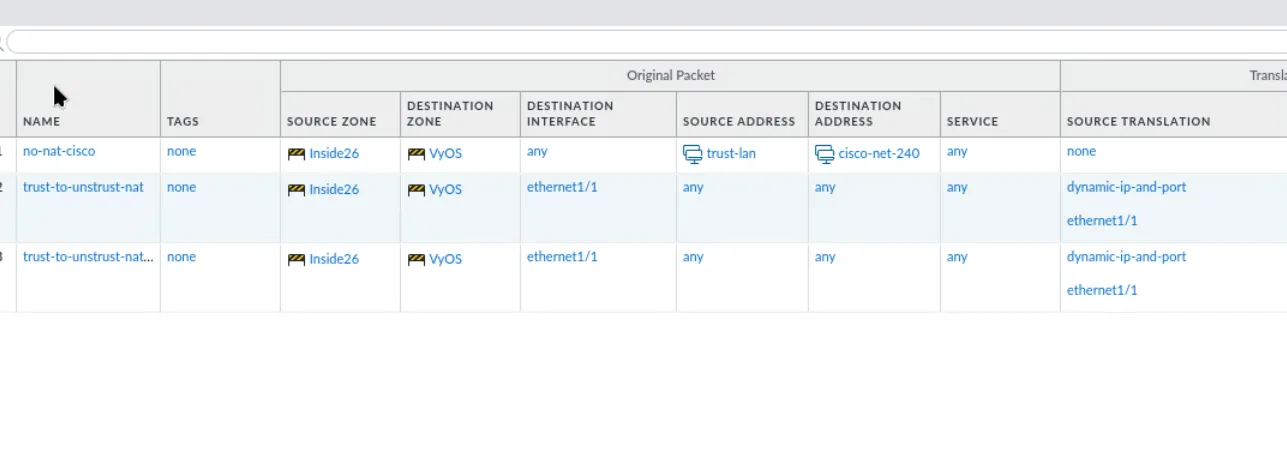Click the cisco-net-240 address object icon

click(x=824, y=154)
